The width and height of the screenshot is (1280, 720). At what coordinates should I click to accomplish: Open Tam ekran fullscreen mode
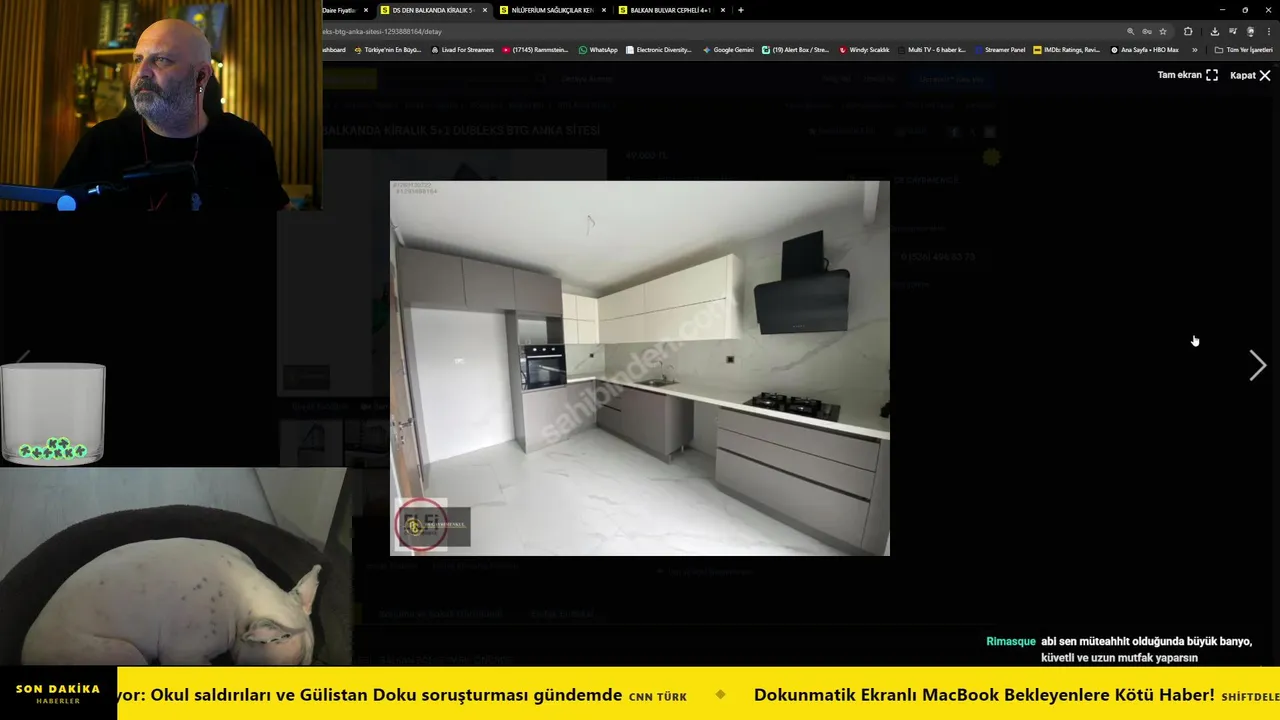(1187, 75)
